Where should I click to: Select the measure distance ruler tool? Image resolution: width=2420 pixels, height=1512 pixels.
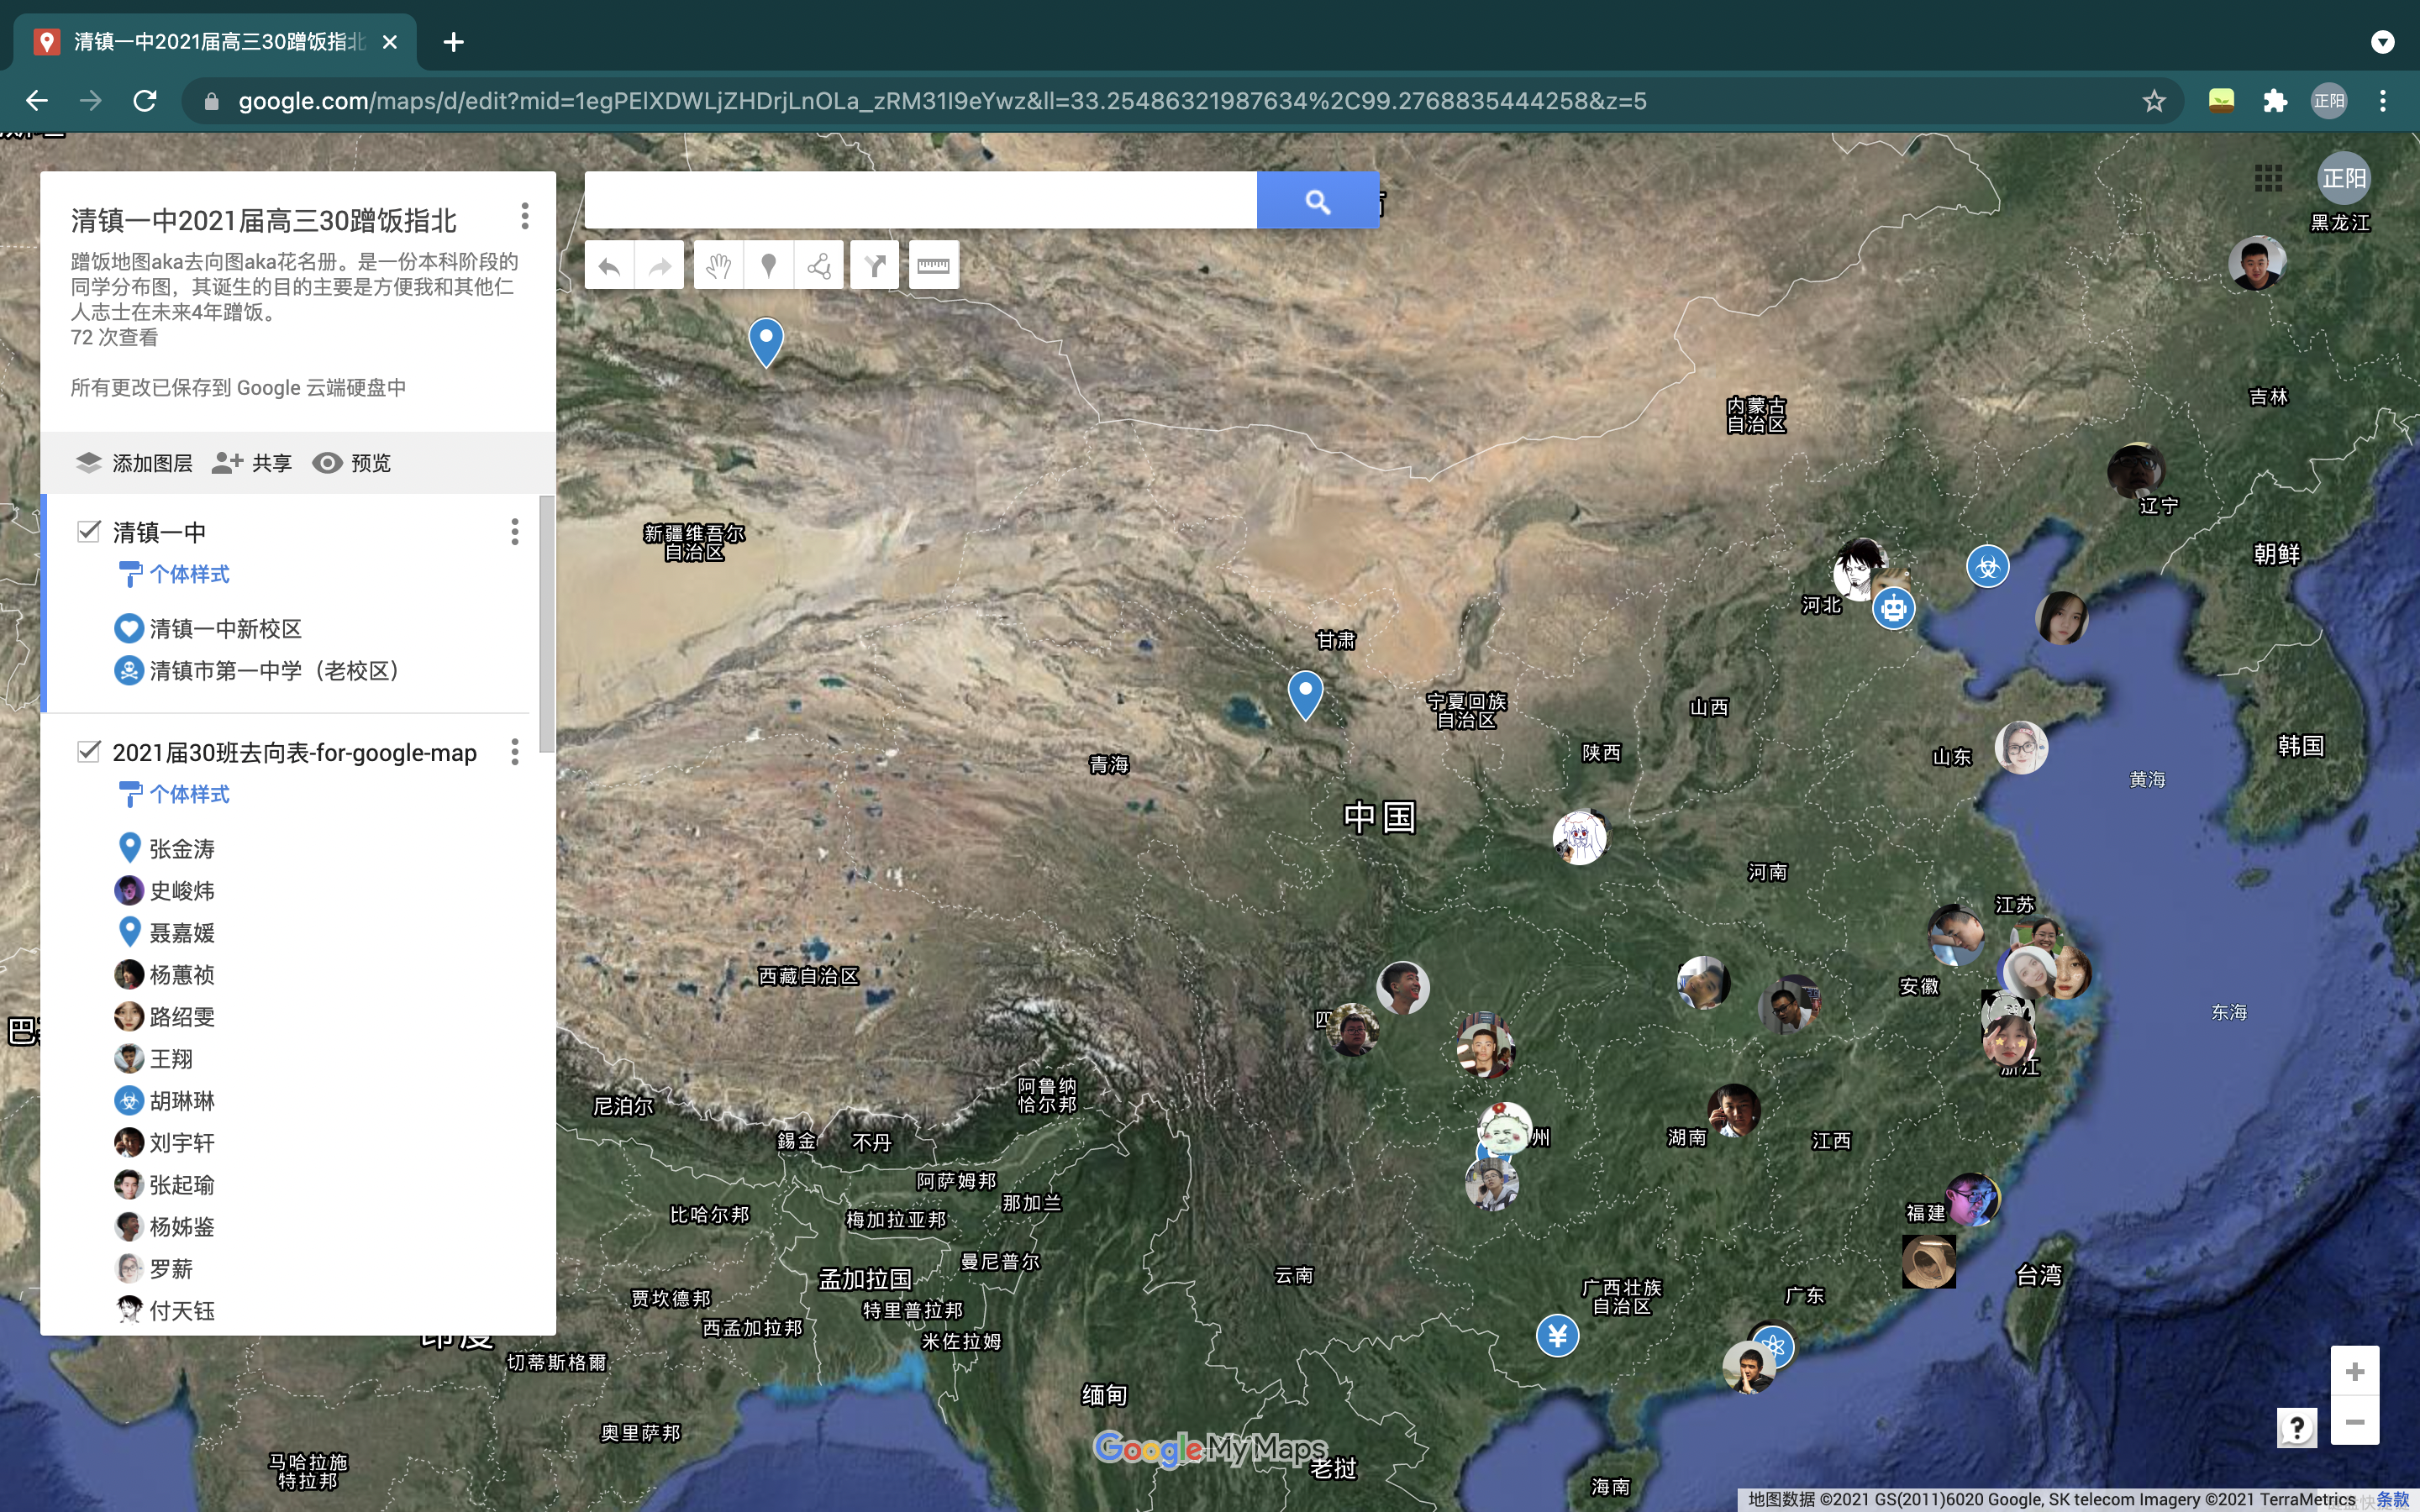[x=933, y=266]
